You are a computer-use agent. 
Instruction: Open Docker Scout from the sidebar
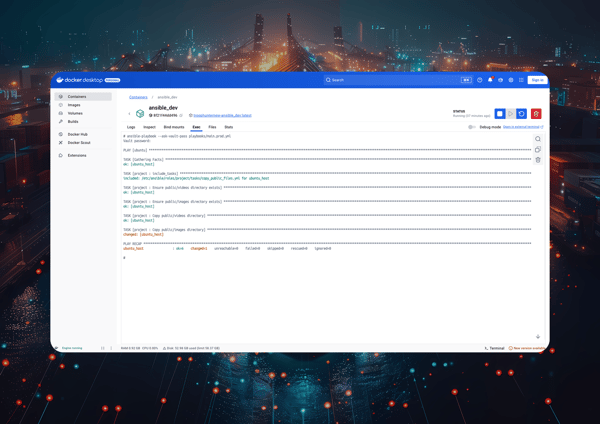click(78, 143)
